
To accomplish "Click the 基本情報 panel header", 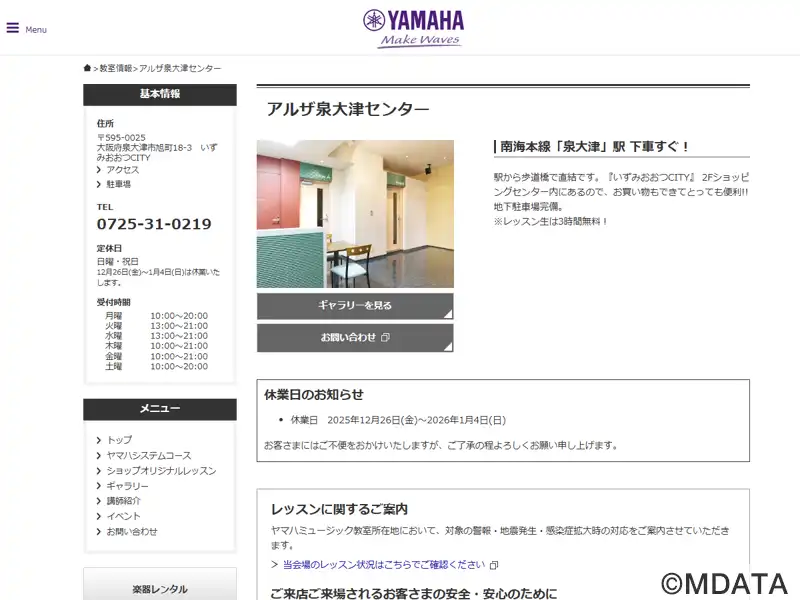I will point(160,94).
